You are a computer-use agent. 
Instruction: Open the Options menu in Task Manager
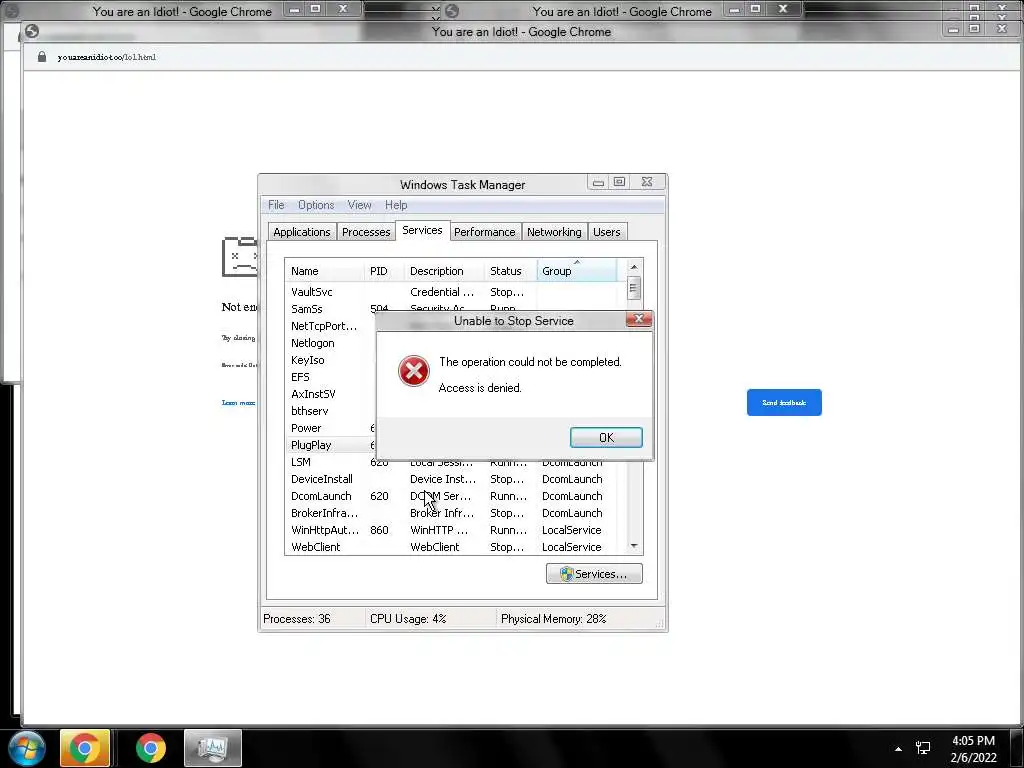click(316, 205)
